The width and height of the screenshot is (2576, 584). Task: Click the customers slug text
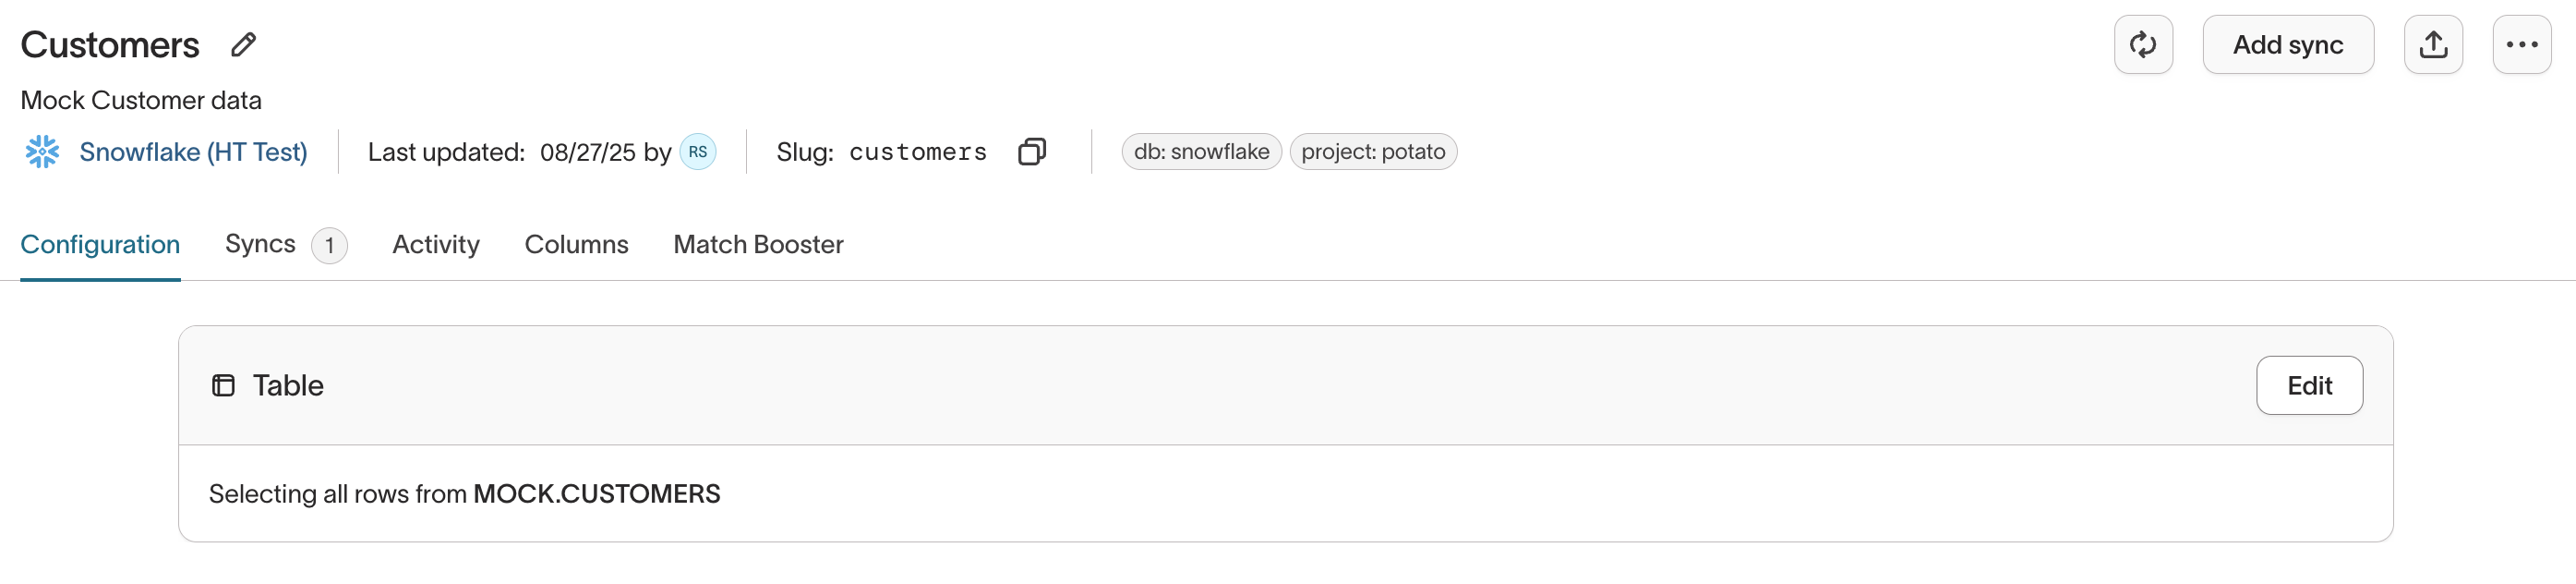click(x=917, y=151)
